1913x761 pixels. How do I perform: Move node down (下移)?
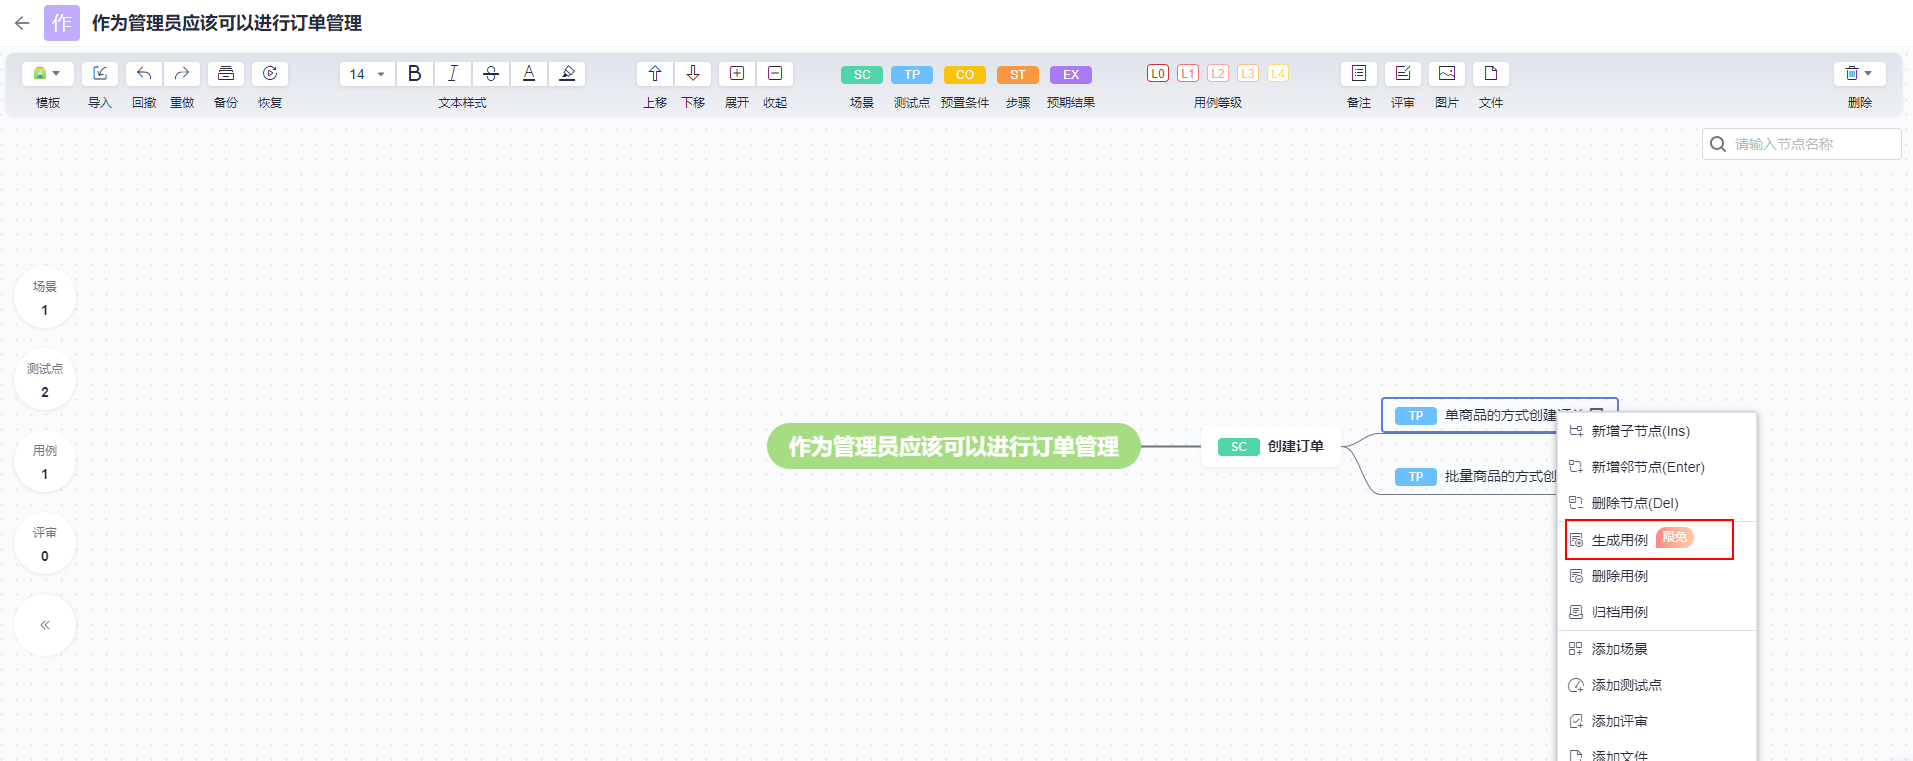693,74
